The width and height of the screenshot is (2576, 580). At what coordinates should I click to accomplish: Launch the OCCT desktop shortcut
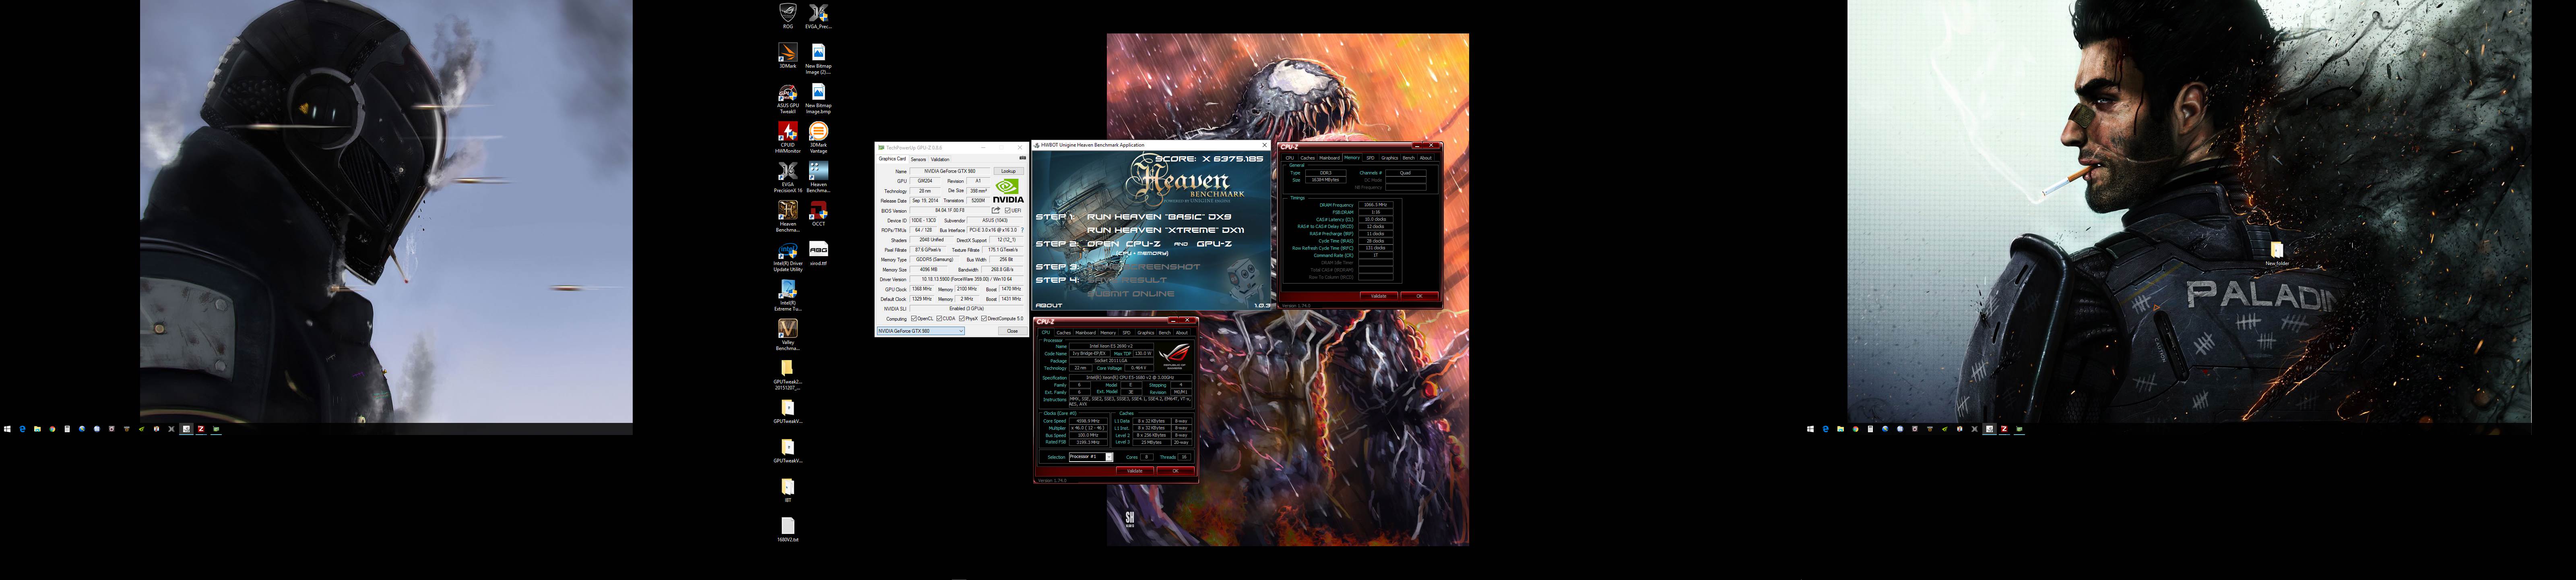point(818,213)
